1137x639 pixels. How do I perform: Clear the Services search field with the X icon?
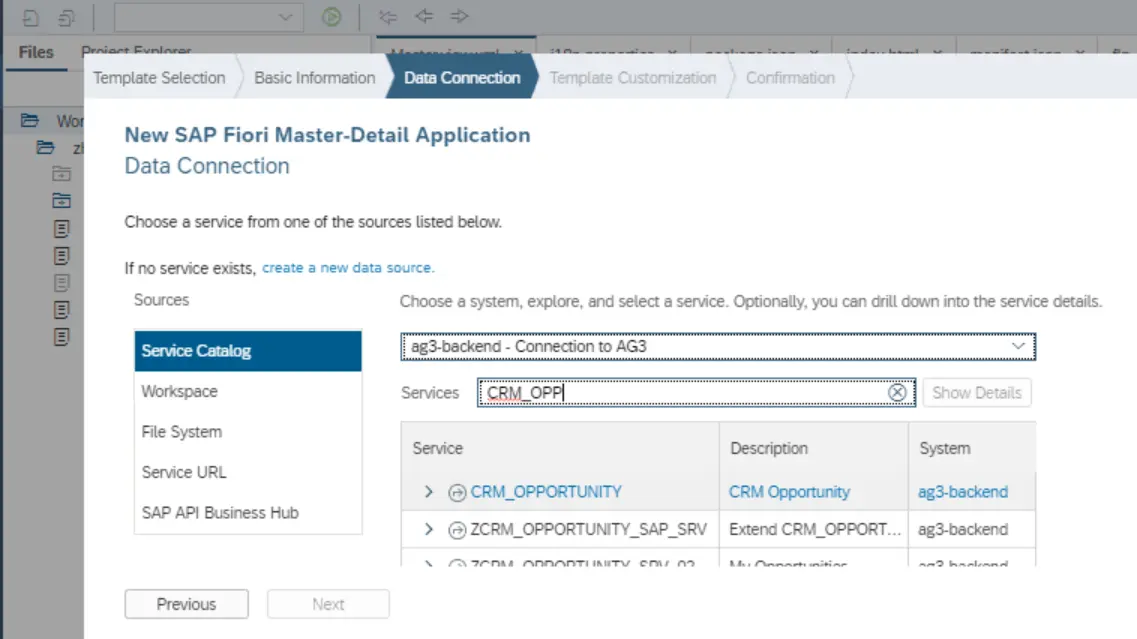tap(897, 392)
